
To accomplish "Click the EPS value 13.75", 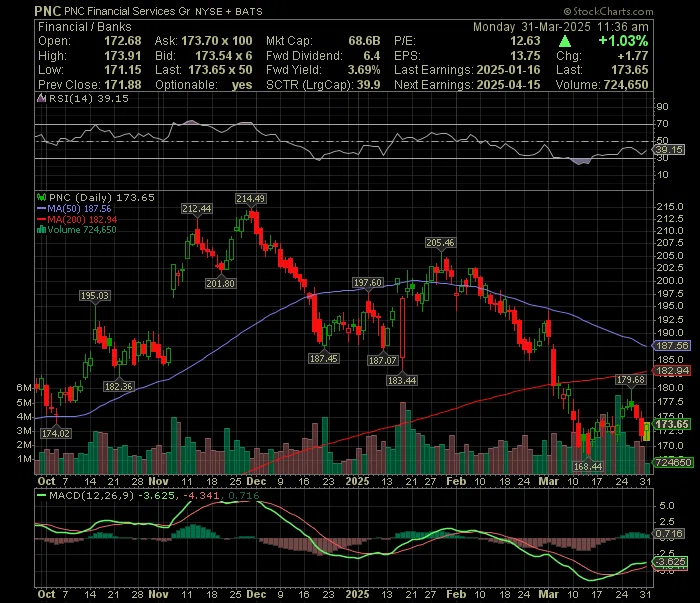I will point(525,56).
